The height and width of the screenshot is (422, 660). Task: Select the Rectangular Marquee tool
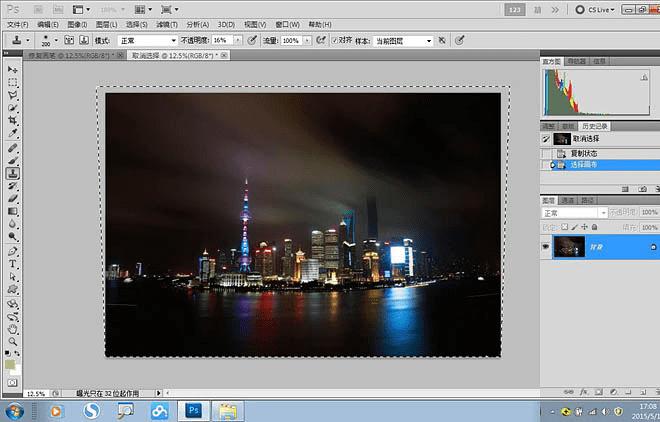pyautogui.click(x=13, y=82)
